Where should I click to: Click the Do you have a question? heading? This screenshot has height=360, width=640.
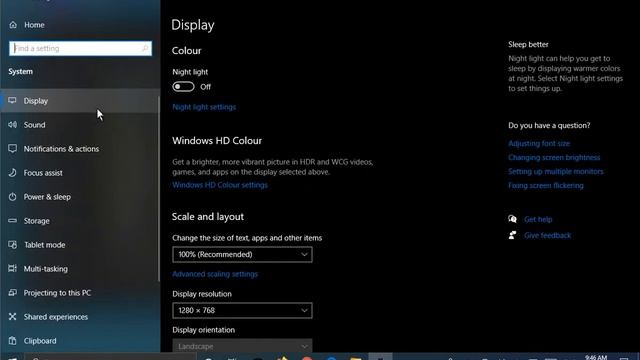pos(549,125)
